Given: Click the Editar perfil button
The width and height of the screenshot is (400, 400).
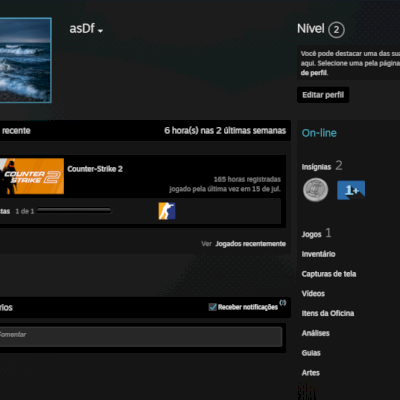Looking at the screenshot, I should [323, 95].
